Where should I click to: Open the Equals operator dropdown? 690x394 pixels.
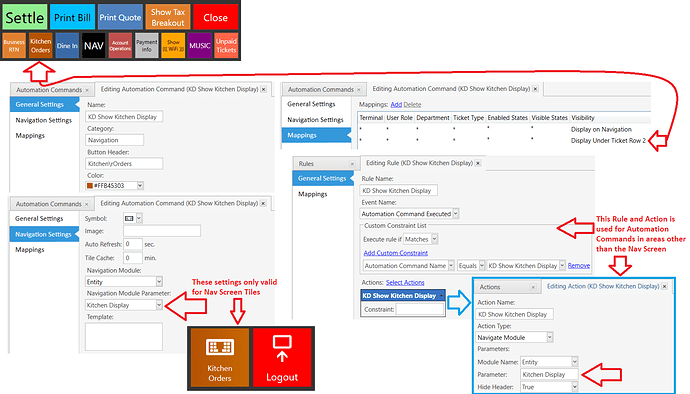pos(482,265)
